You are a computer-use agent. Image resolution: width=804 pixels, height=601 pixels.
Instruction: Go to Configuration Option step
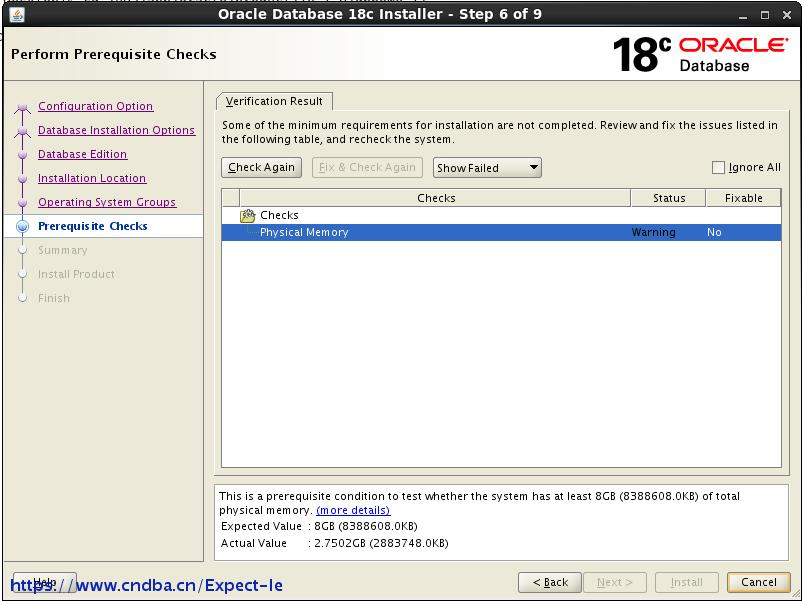[x=95, y=106]
